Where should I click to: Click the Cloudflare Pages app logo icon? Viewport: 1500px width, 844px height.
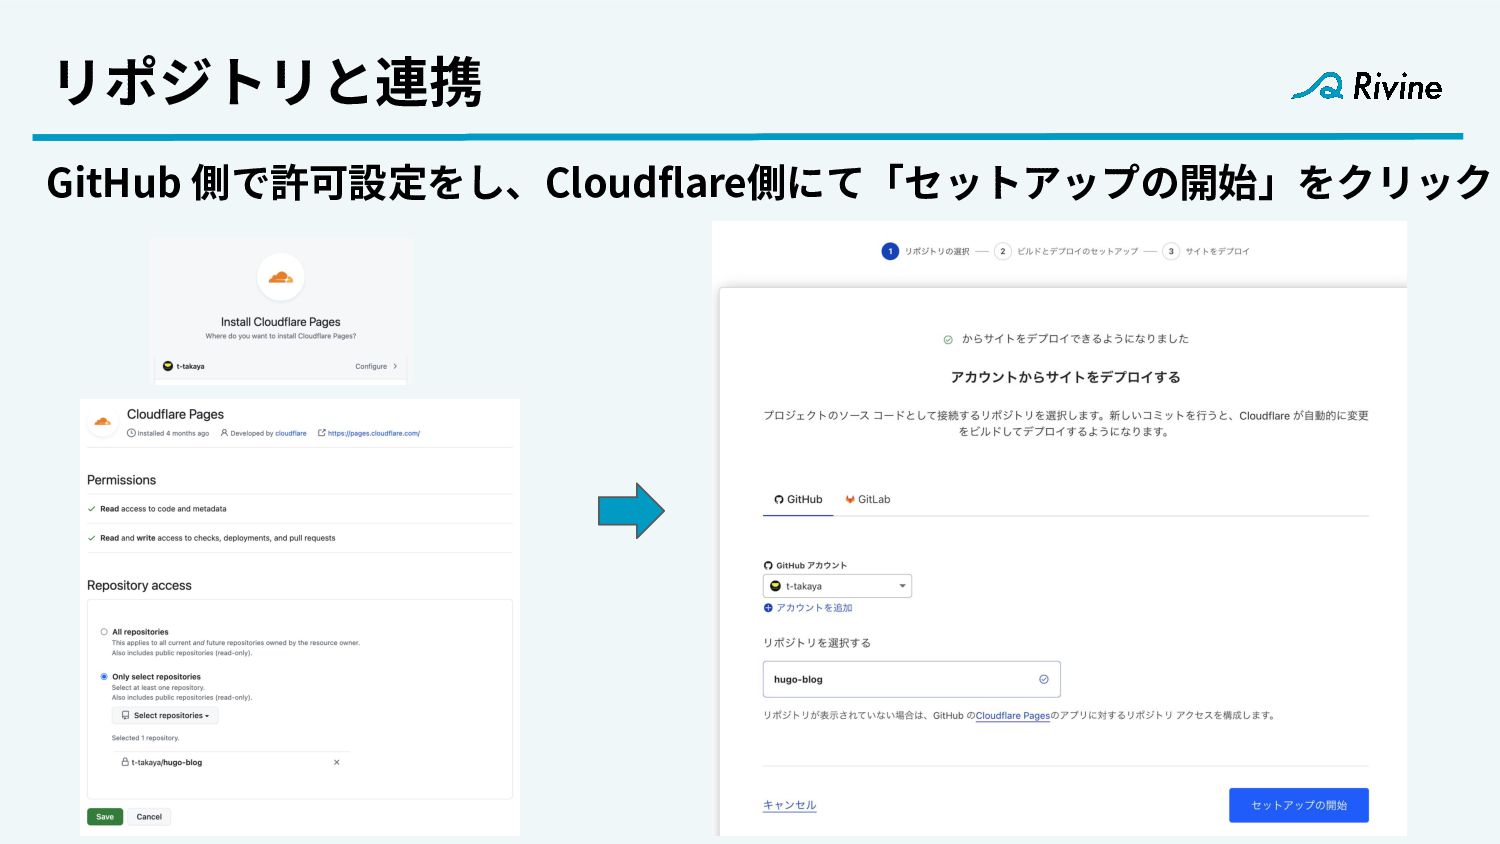coord(102,422)
